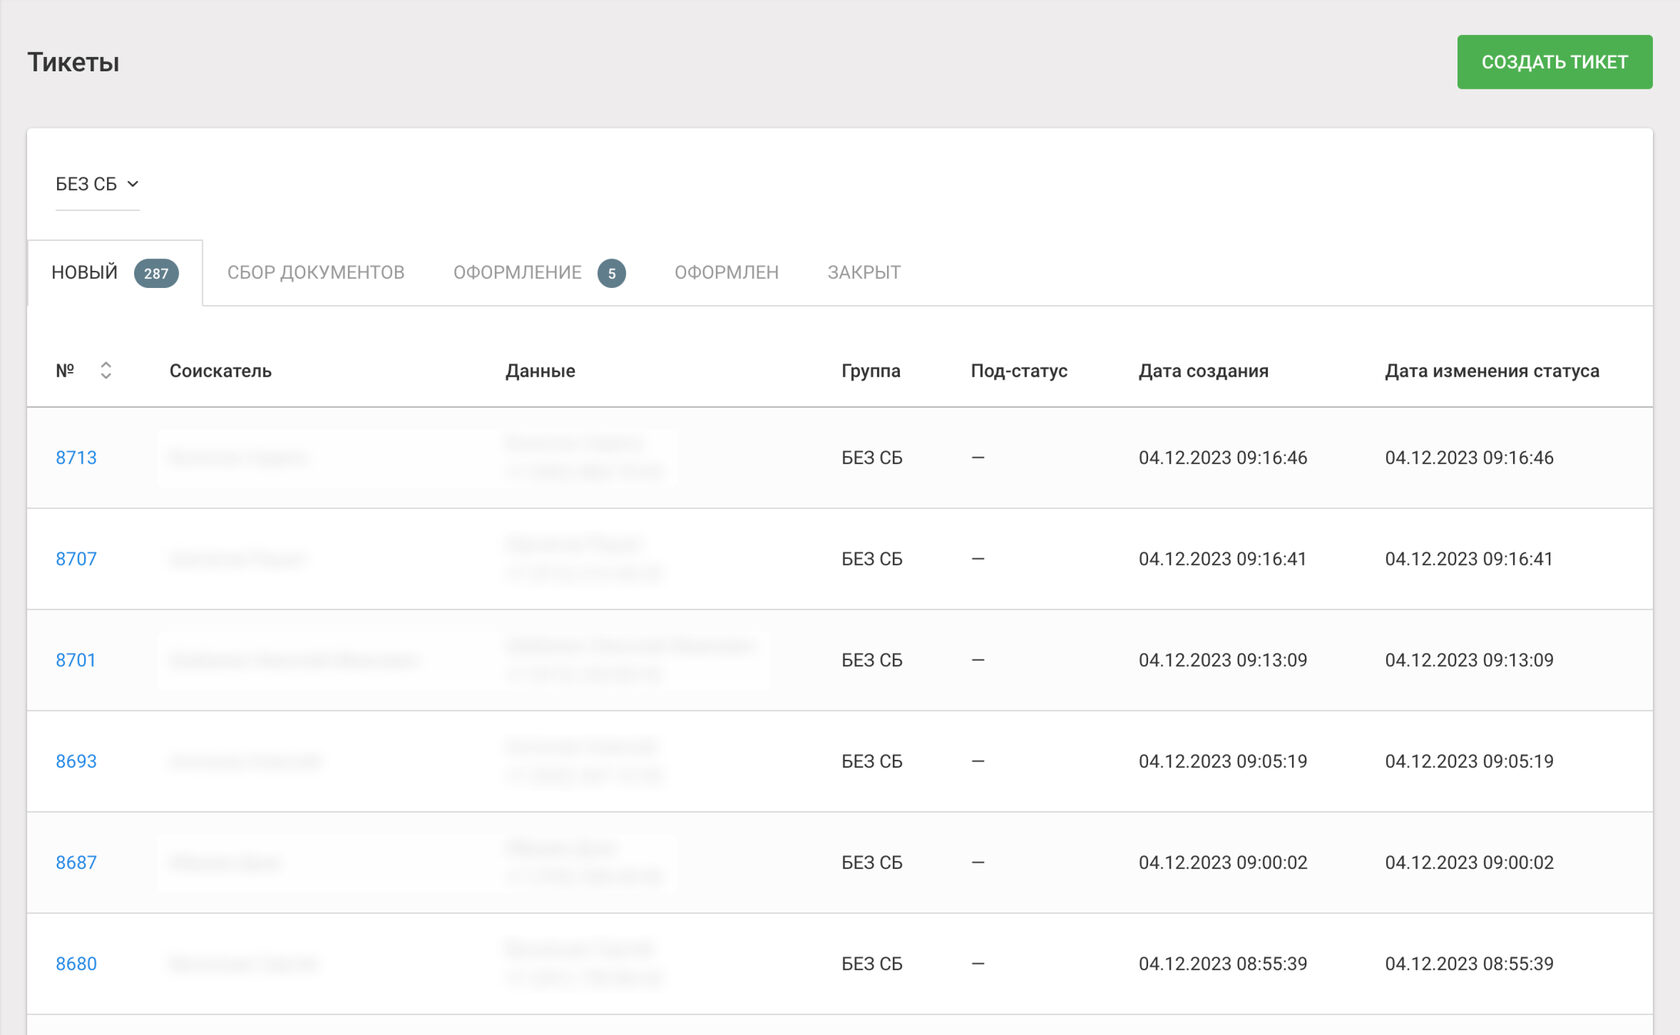Click the Дата изменения статуса column header

1492,371
